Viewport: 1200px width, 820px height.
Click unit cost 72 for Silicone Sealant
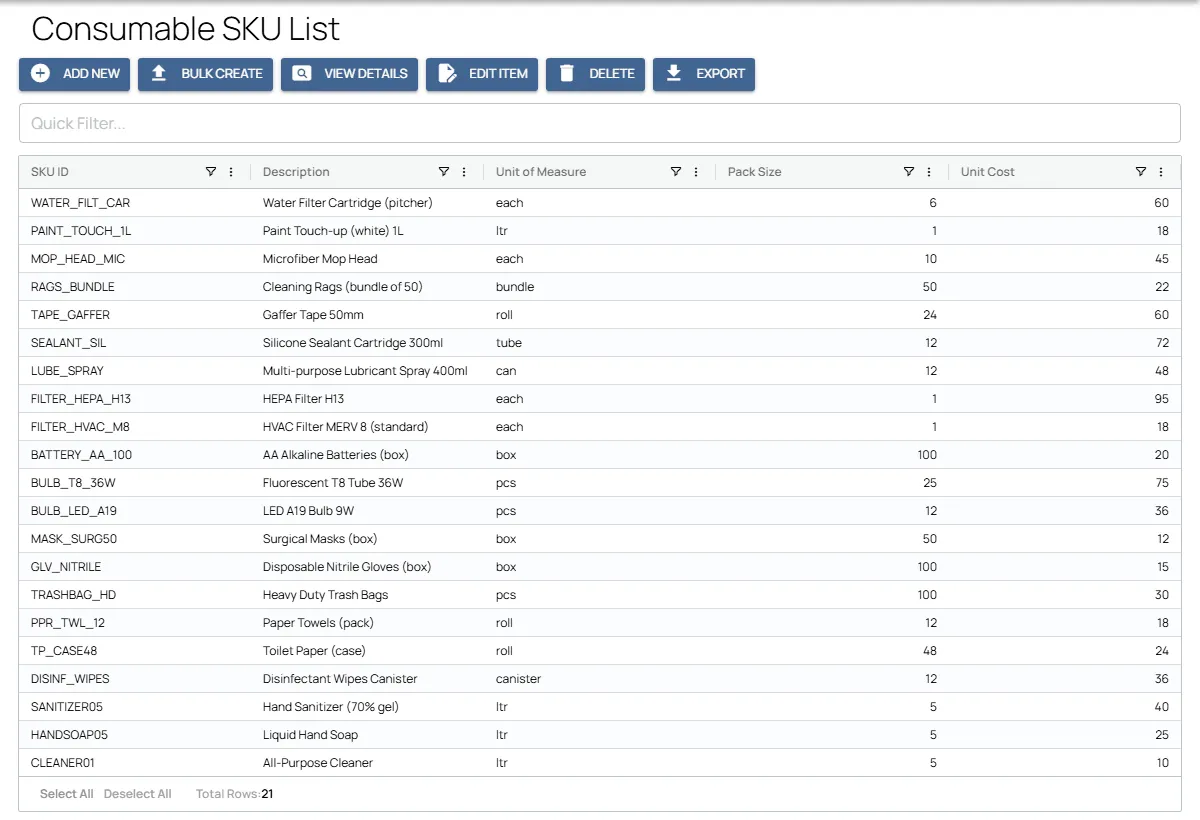tap(1065, 343)
